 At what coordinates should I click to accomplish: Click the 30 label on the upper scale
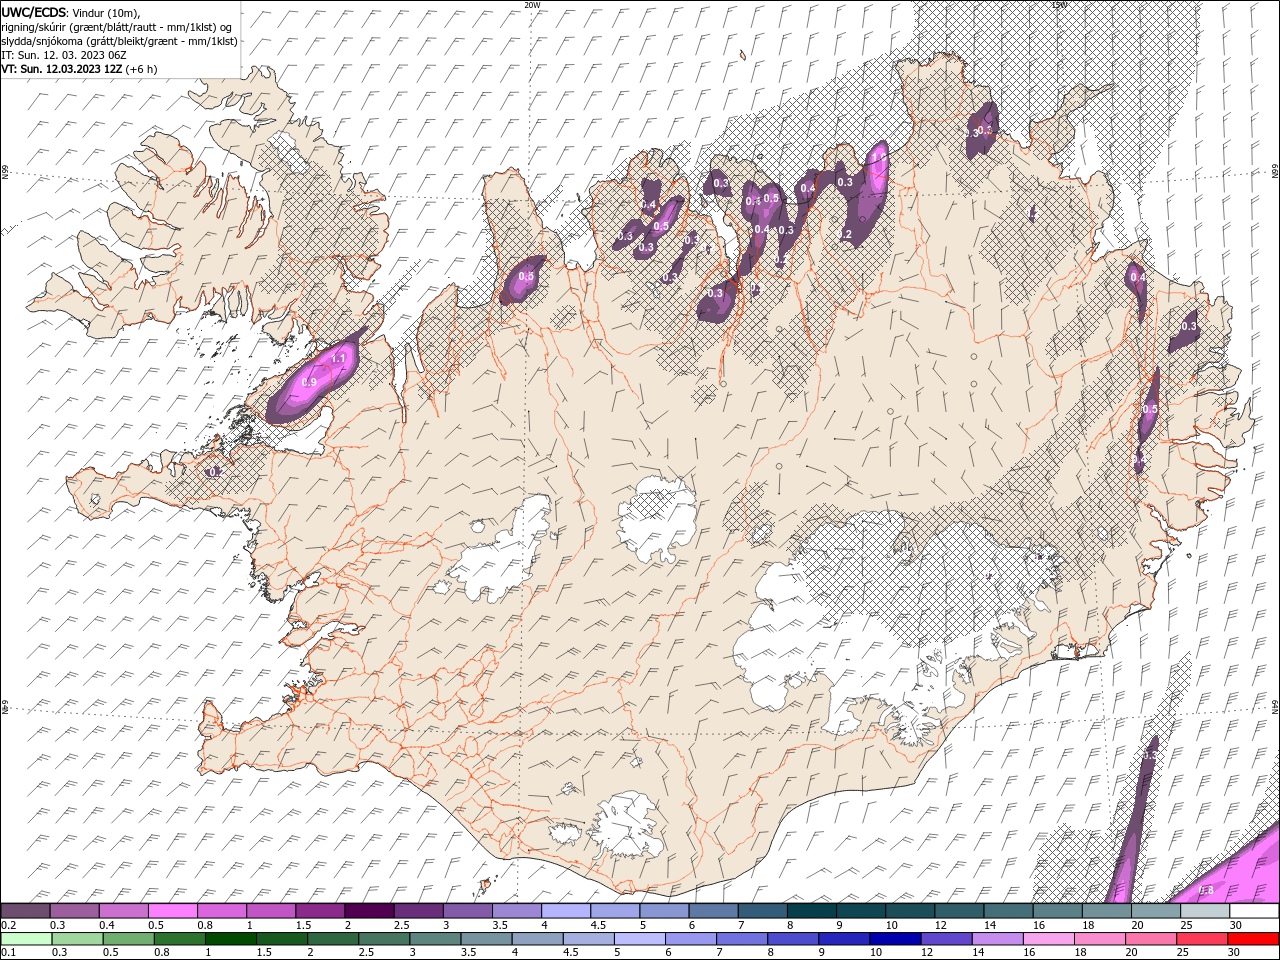pyautogui.click(x=1236, y=925)
